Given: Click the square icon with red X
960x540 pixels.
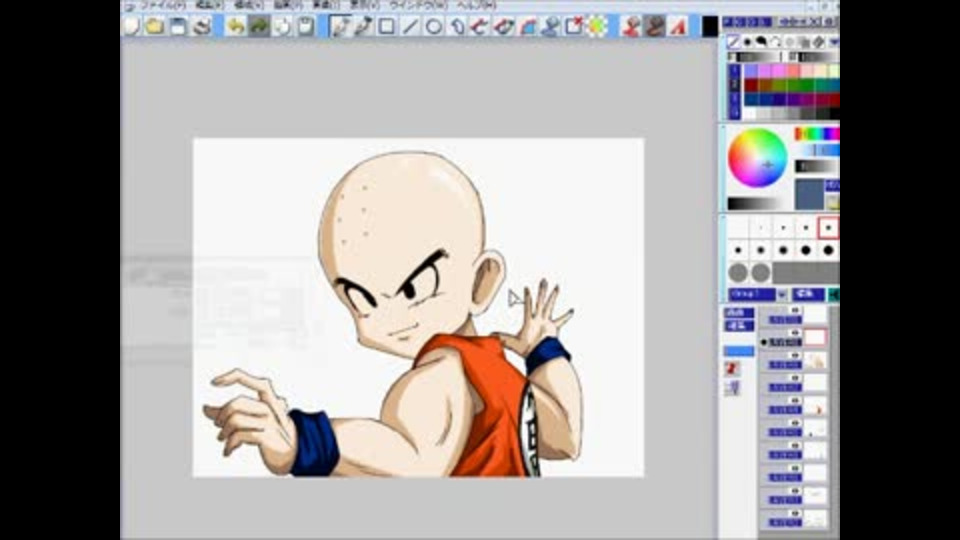Looking at the screenshot, I should point(574,26).
